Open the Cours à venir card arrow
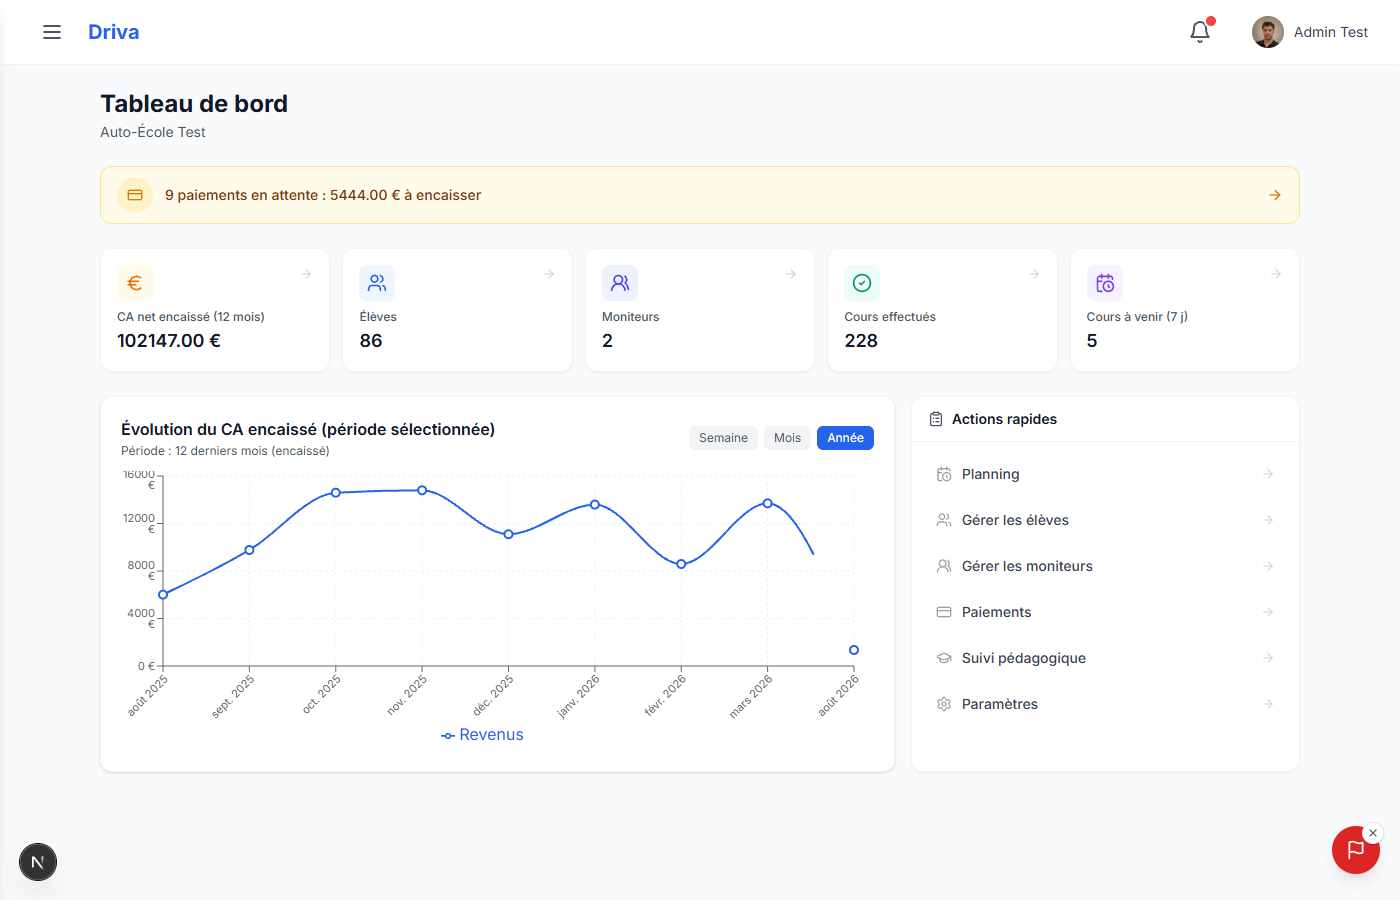The height and width of the screenshot is (900, 1400). [1276, 274]
